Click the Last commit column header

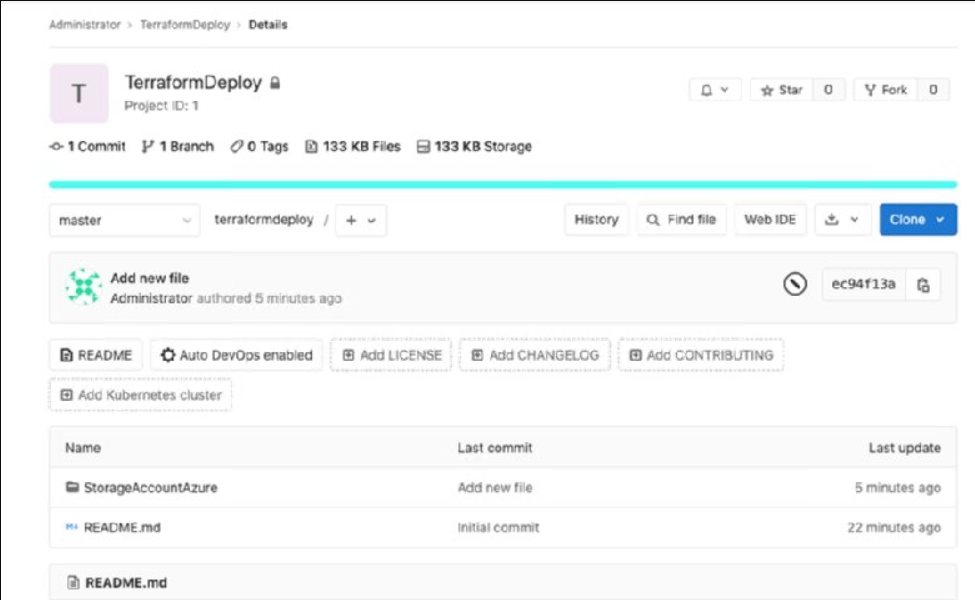[x=495, y=448]
